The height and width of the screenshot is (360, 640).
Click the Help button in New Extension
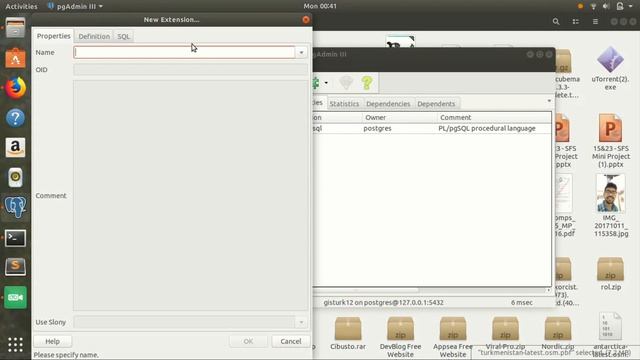[x=52, y=341]
